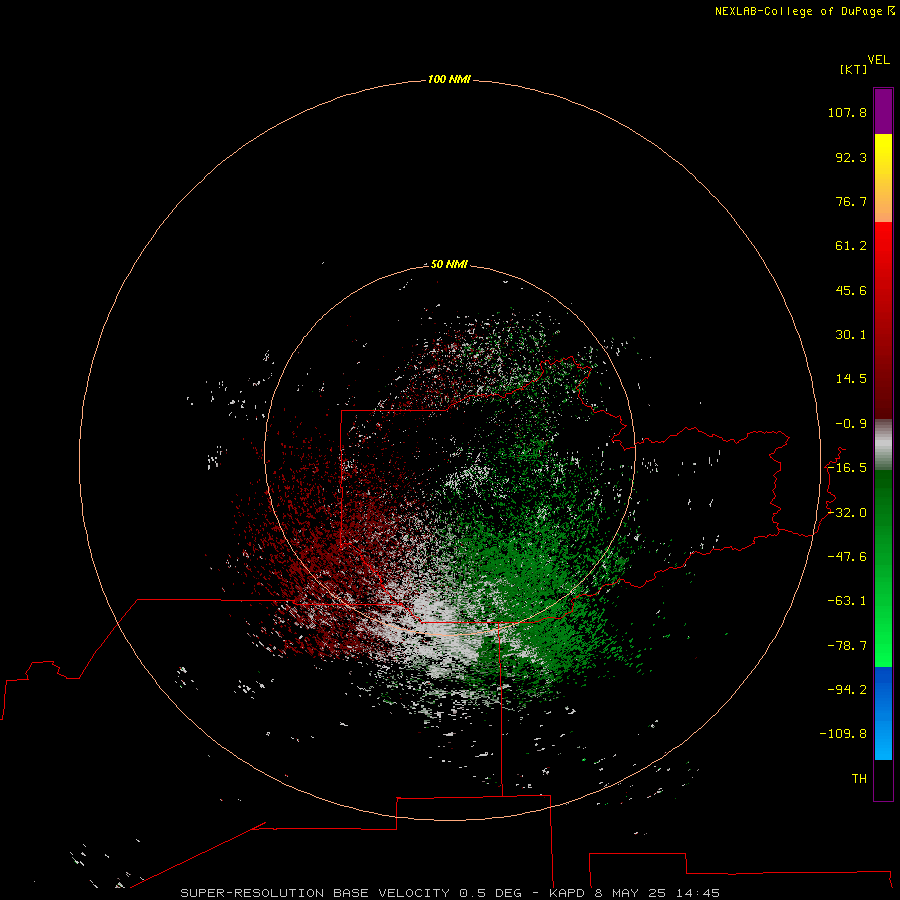Image resolution: width=900 pixels, height=900 pixels.
Task: Click the -0.9 velocity scale value
Action: (x=851, y=424)
